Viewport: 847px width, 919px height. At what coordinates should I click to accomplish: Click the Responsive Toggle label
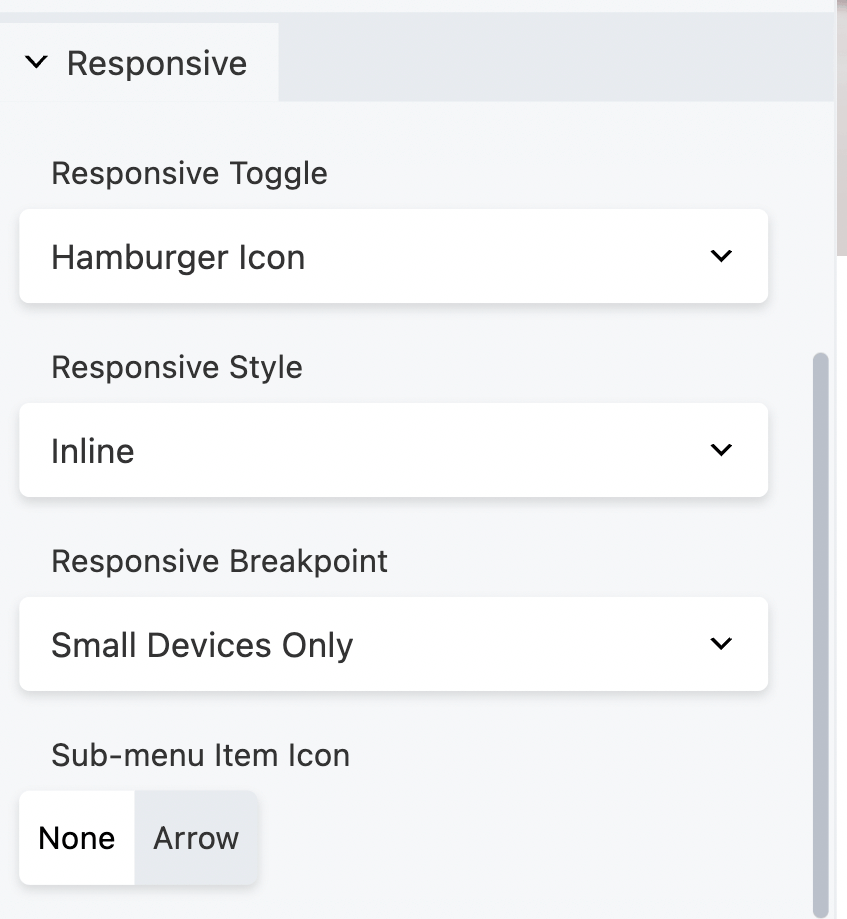click(x=189, y=173)
